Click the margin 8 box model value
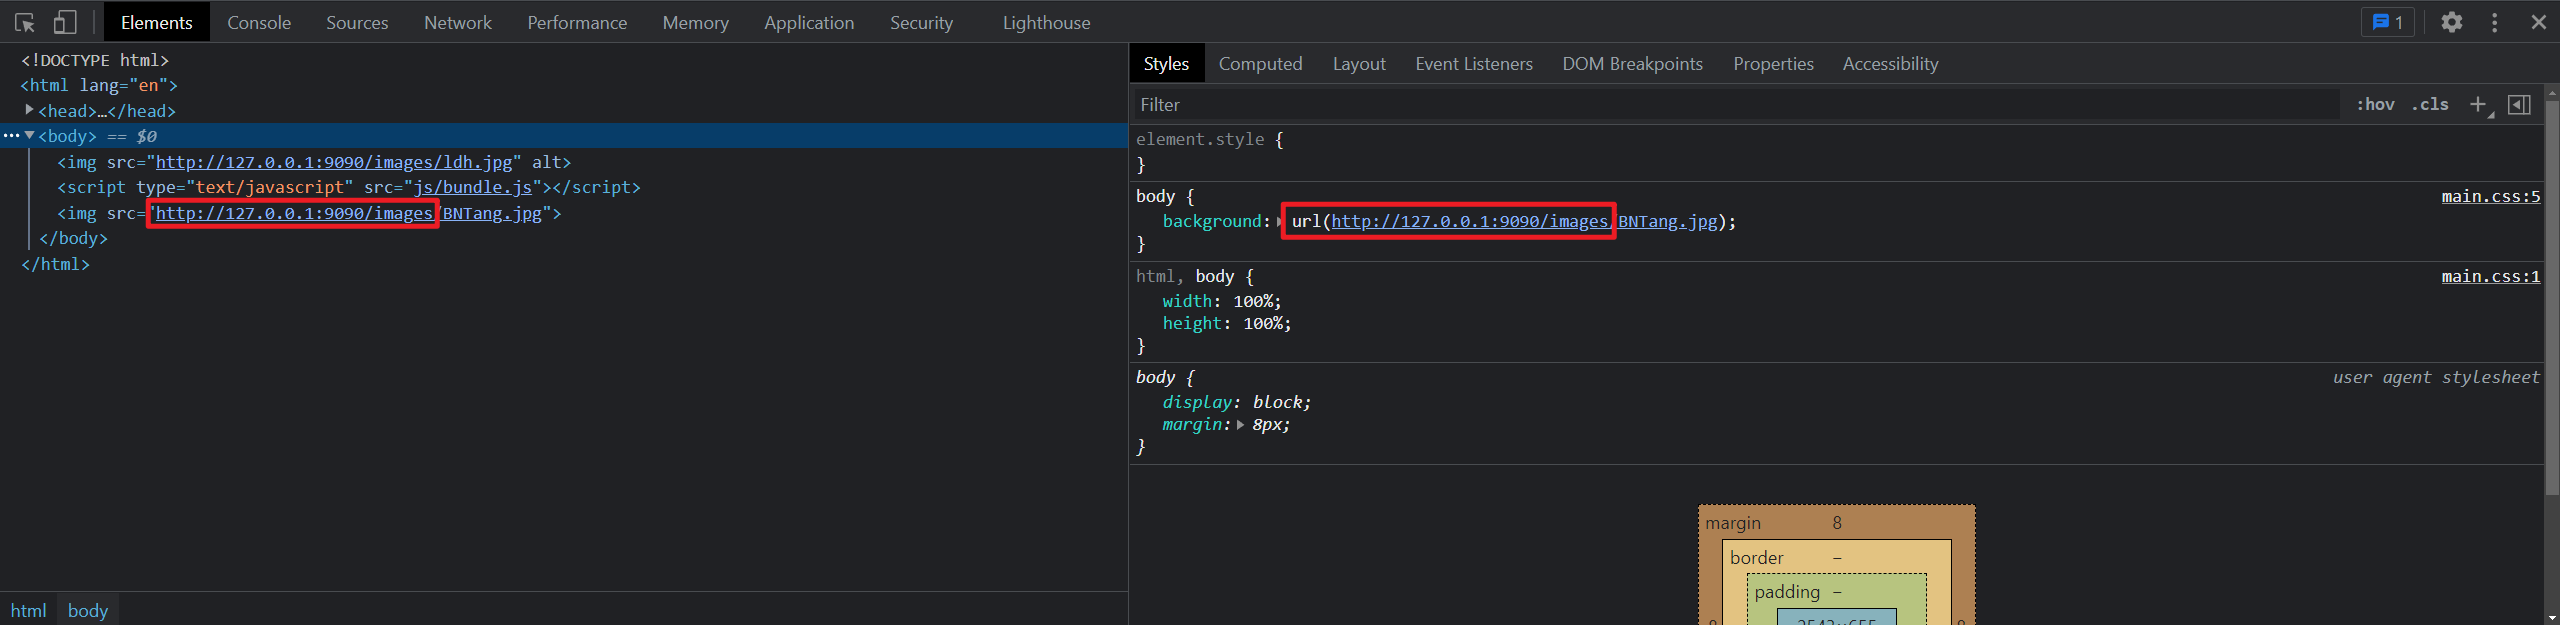Image resolution: width=2560 pixels, height=625 pixels. click(1837, 523)
